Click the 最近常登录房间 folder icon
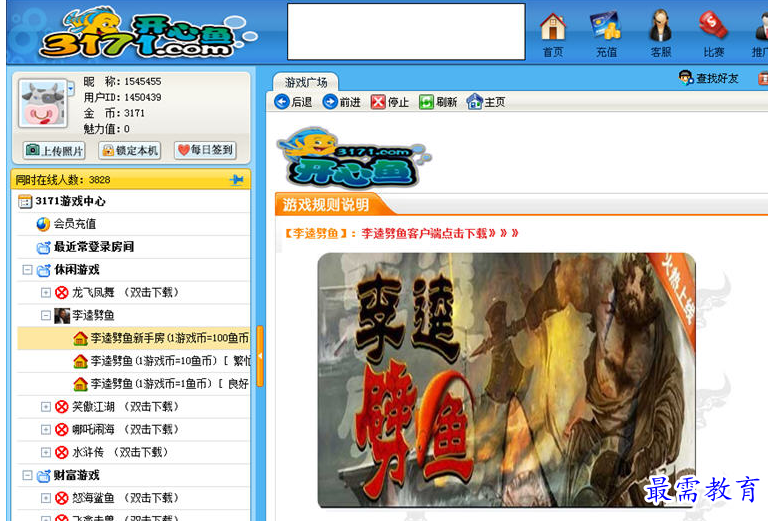The height and width of the screenshot is (521, 768). tap(44, 247)
